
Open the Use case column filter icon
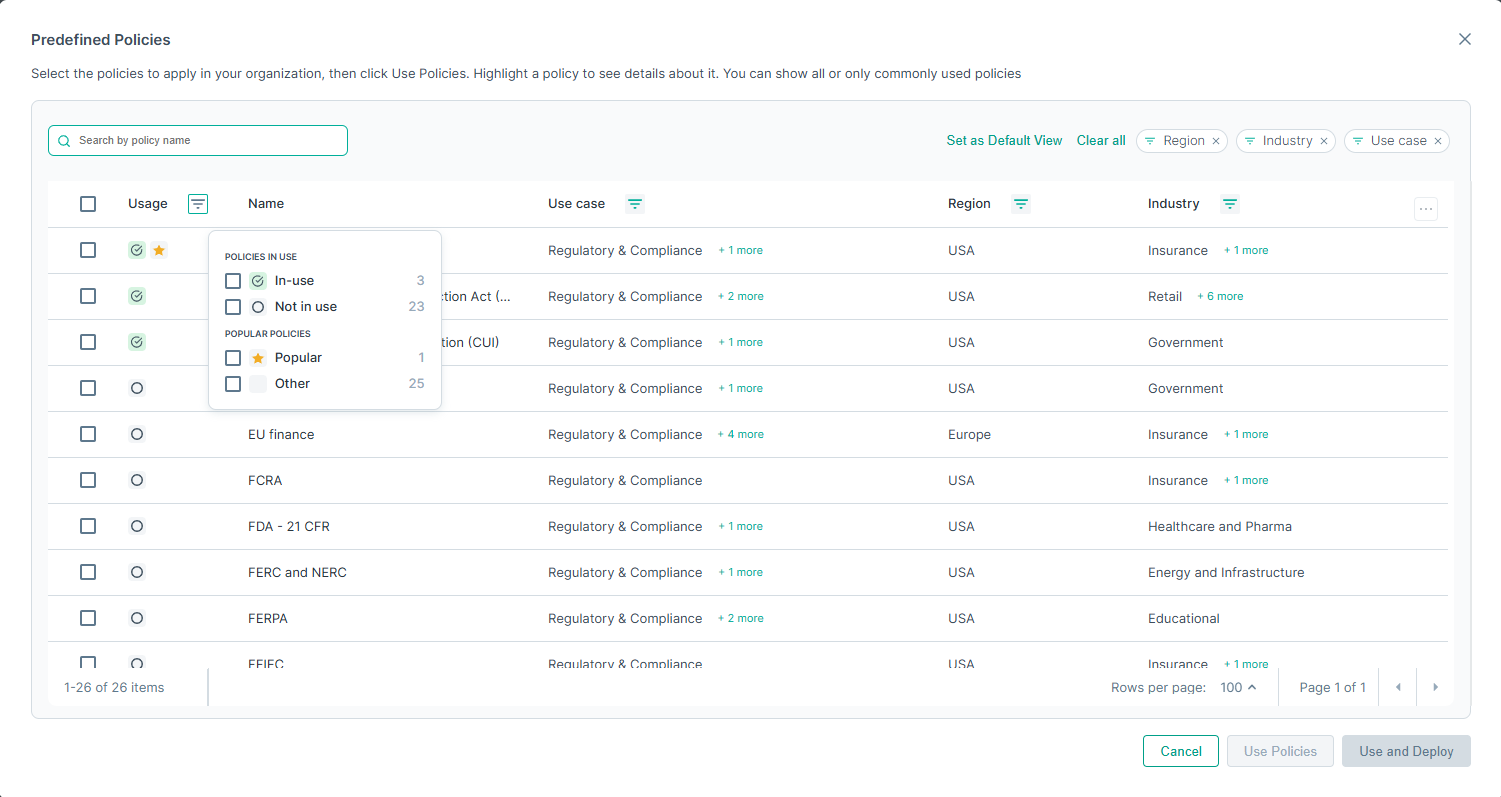pos(635,204)
